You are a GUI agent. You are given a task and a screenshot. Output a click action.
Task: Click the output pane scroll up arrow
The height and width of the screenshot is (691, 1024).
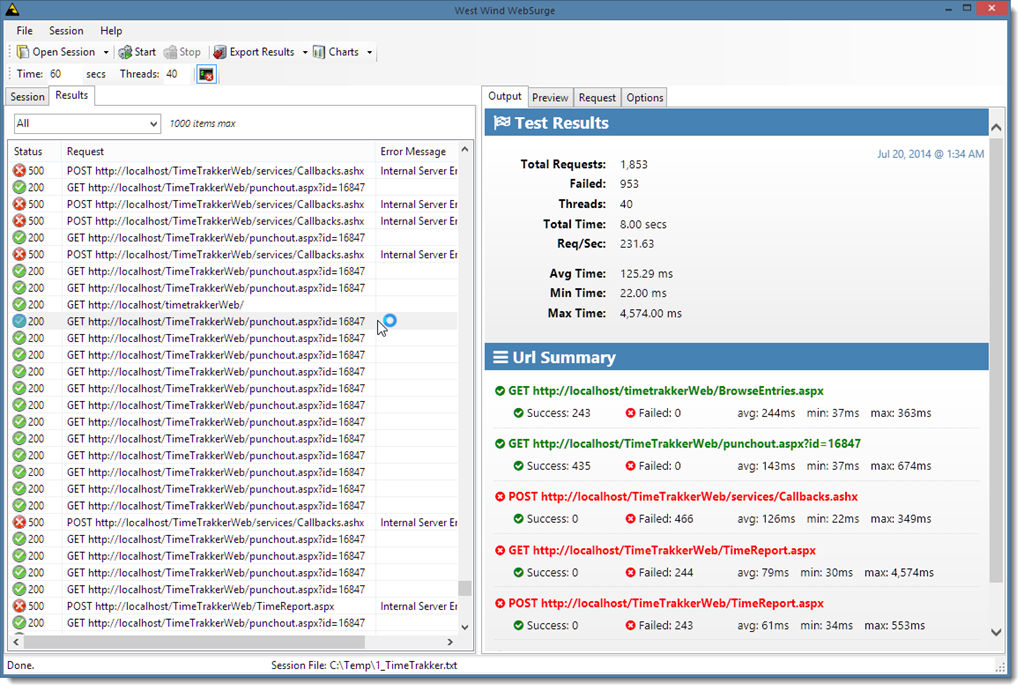click(x=996, y=128)
